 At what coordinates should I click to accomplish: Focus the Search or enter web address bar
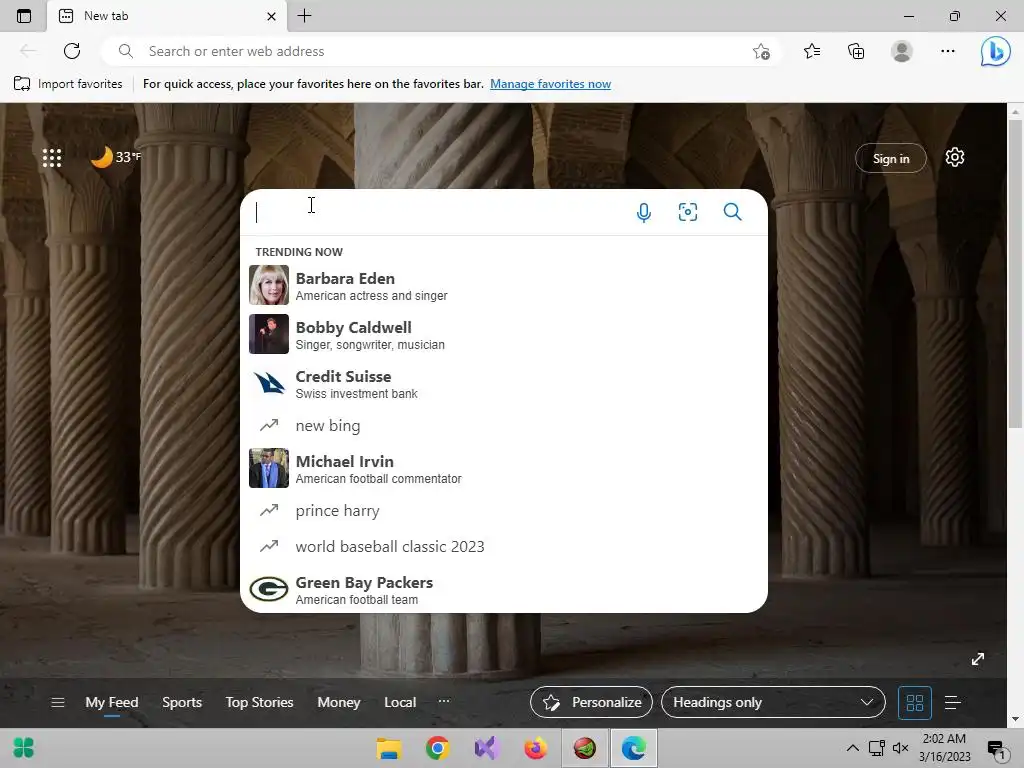click(x=439, y=51)
